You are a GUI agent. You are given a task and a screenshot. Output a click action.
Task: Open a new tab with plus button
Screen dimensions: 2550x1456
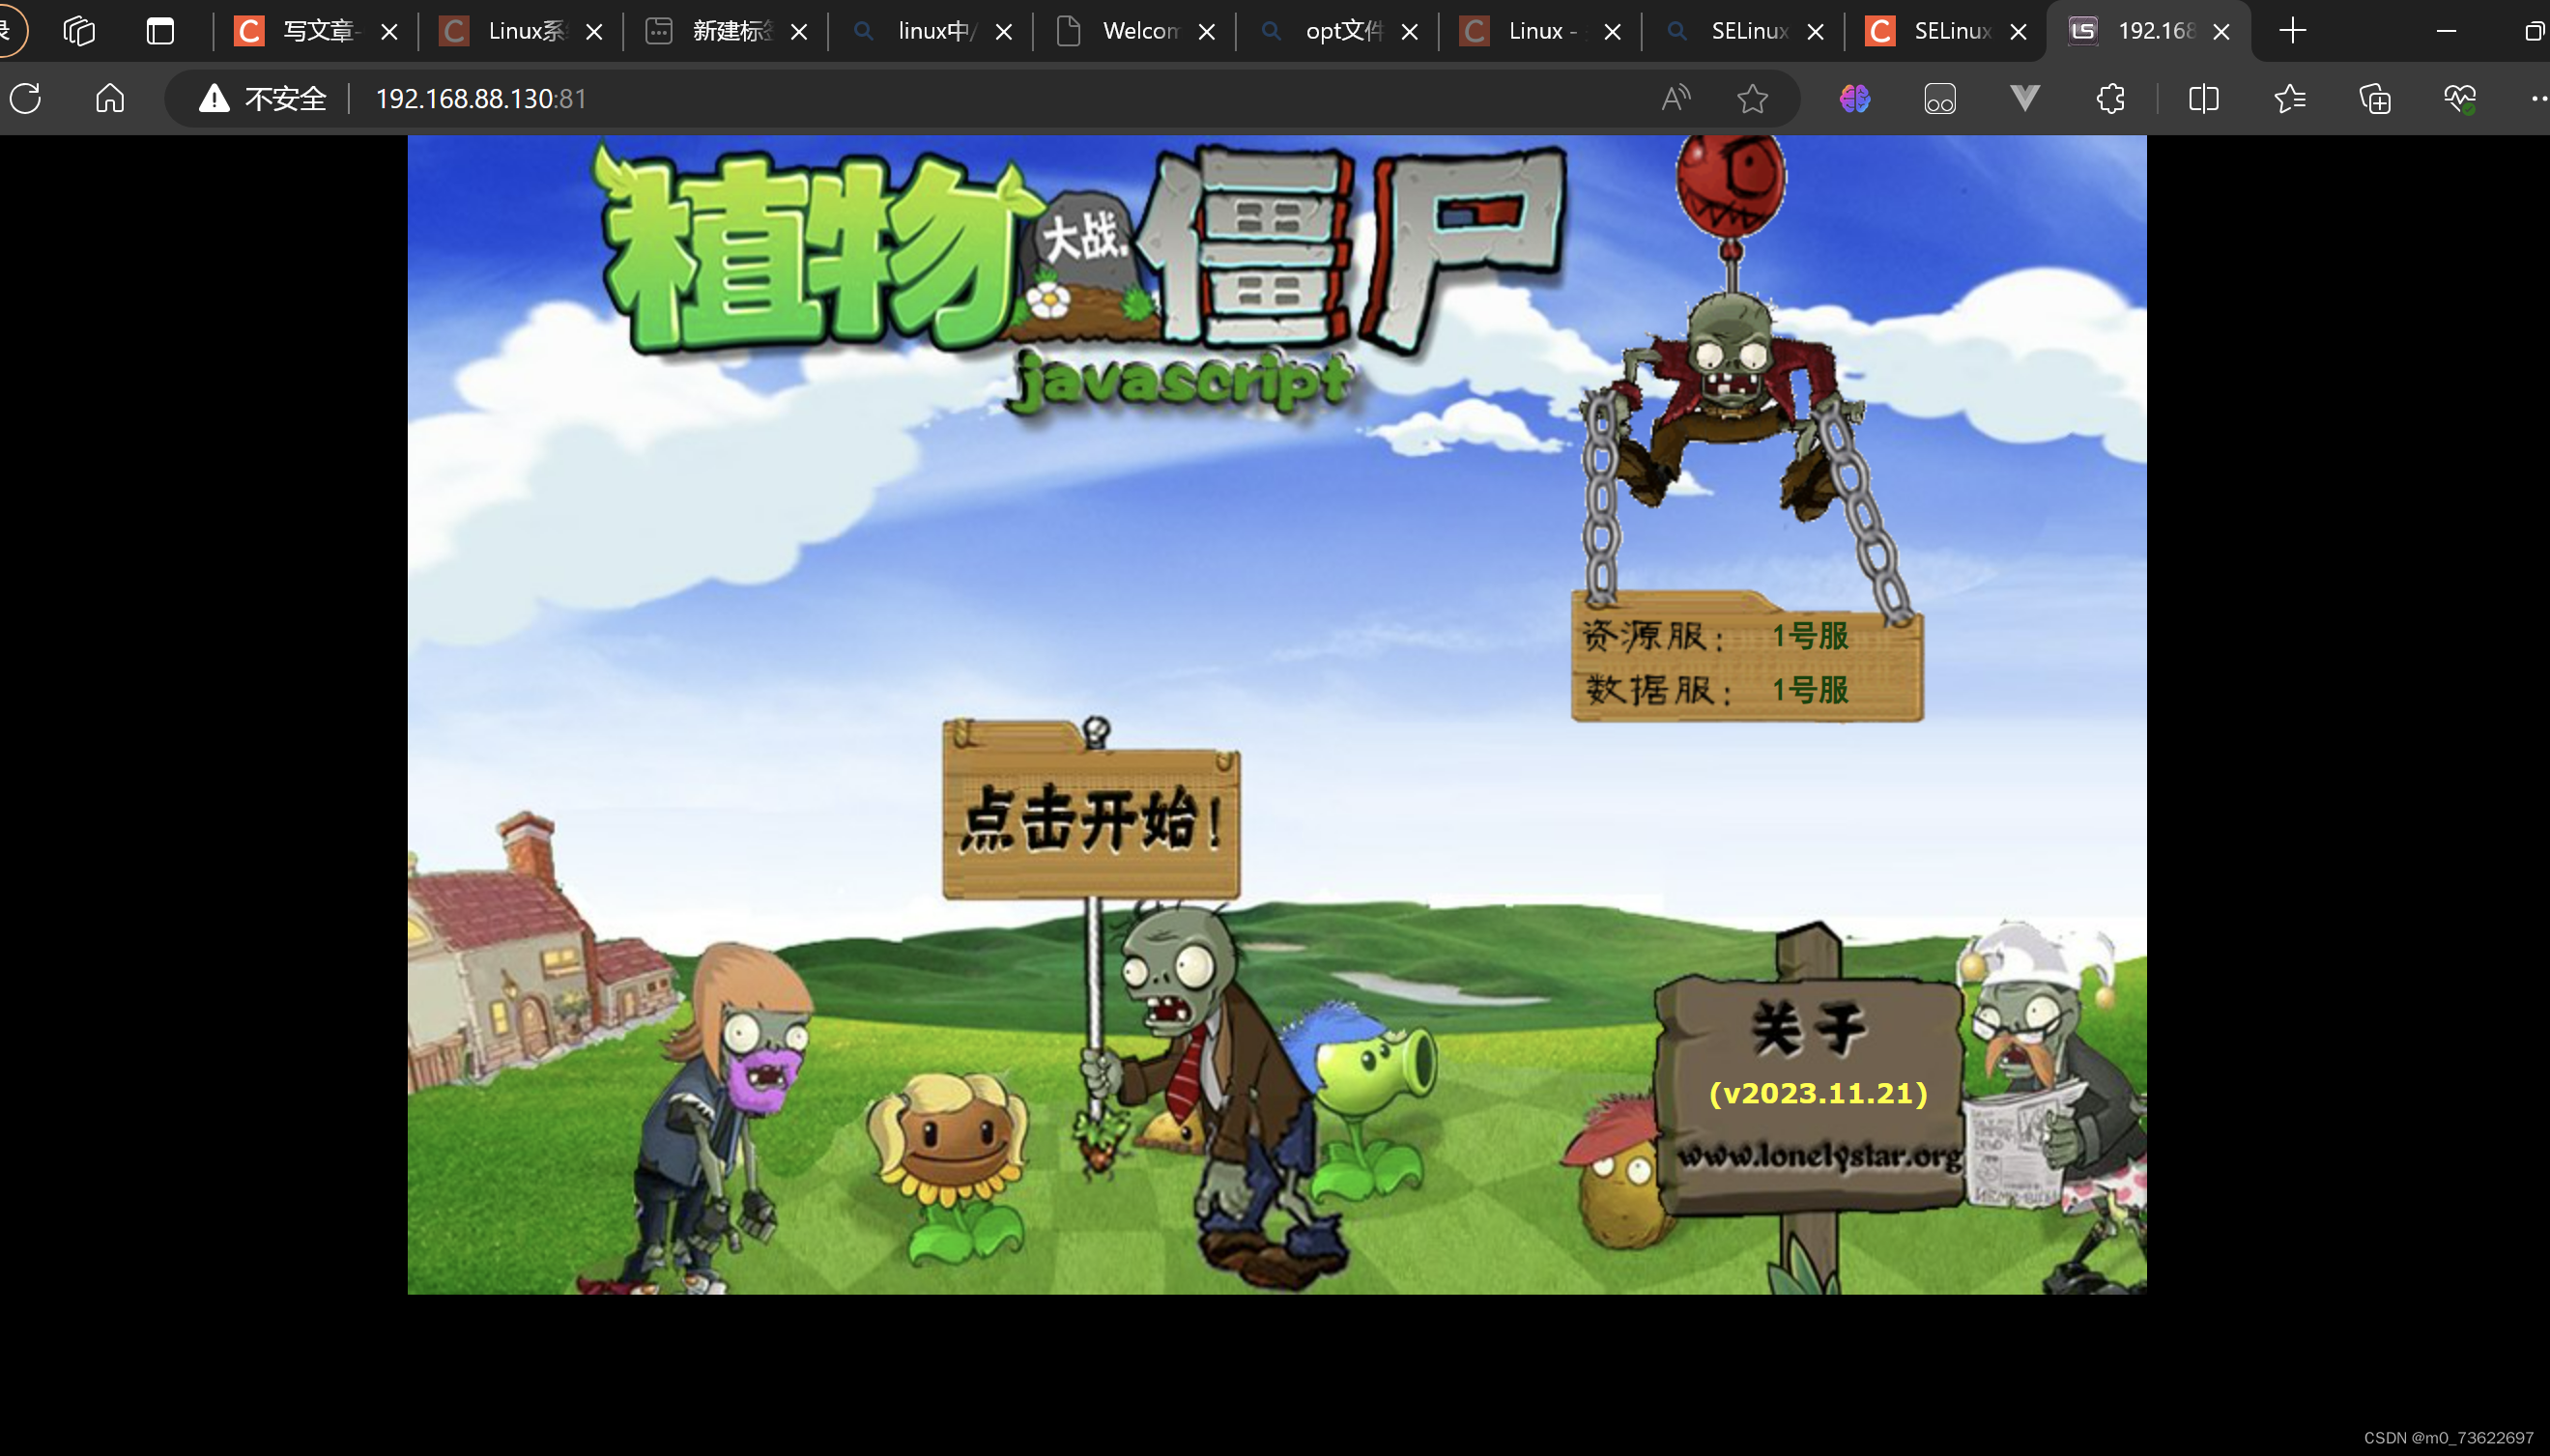[2293, 31]
